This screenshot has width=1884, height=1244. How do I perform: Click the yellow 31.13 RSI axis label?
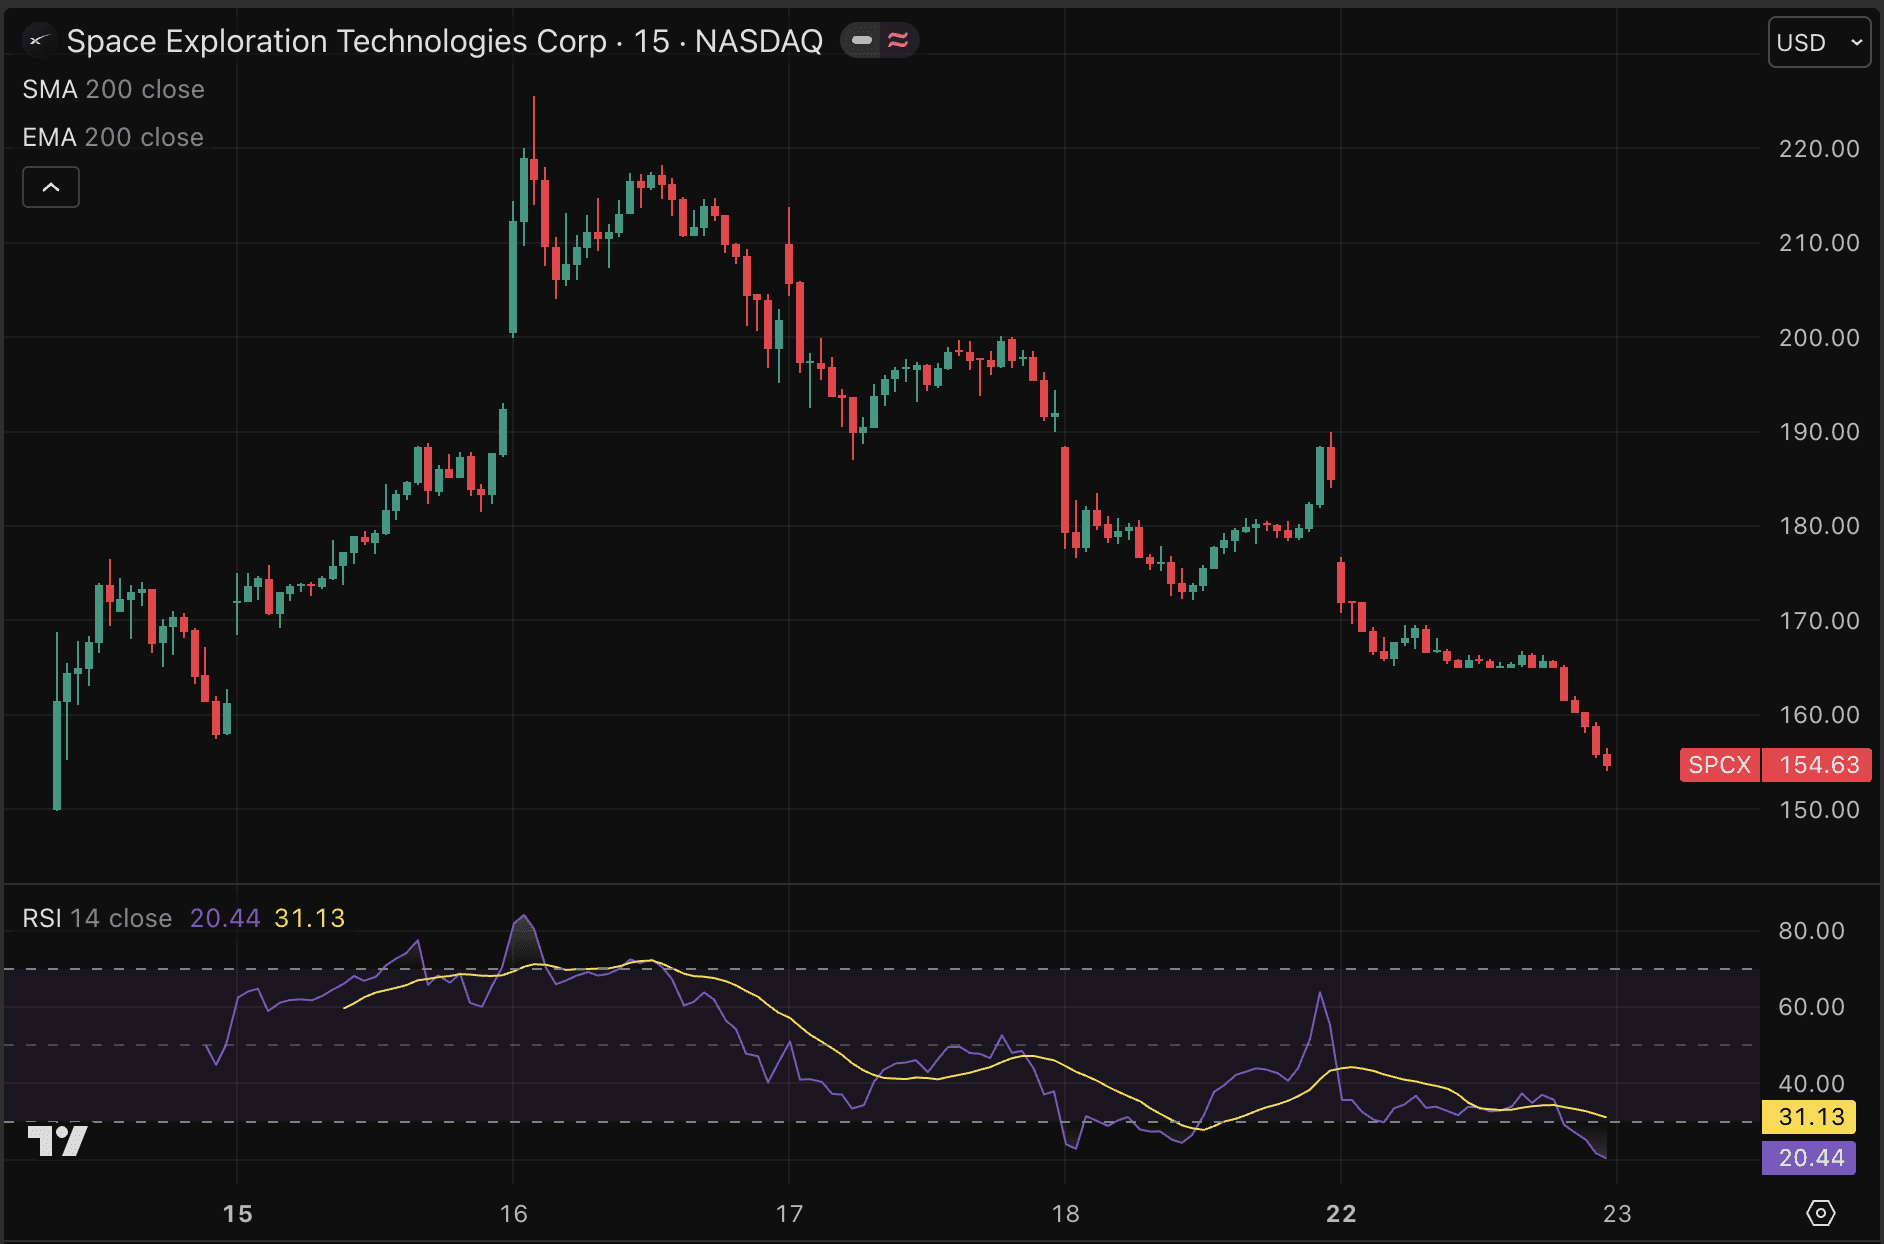click(1809, 1117)
